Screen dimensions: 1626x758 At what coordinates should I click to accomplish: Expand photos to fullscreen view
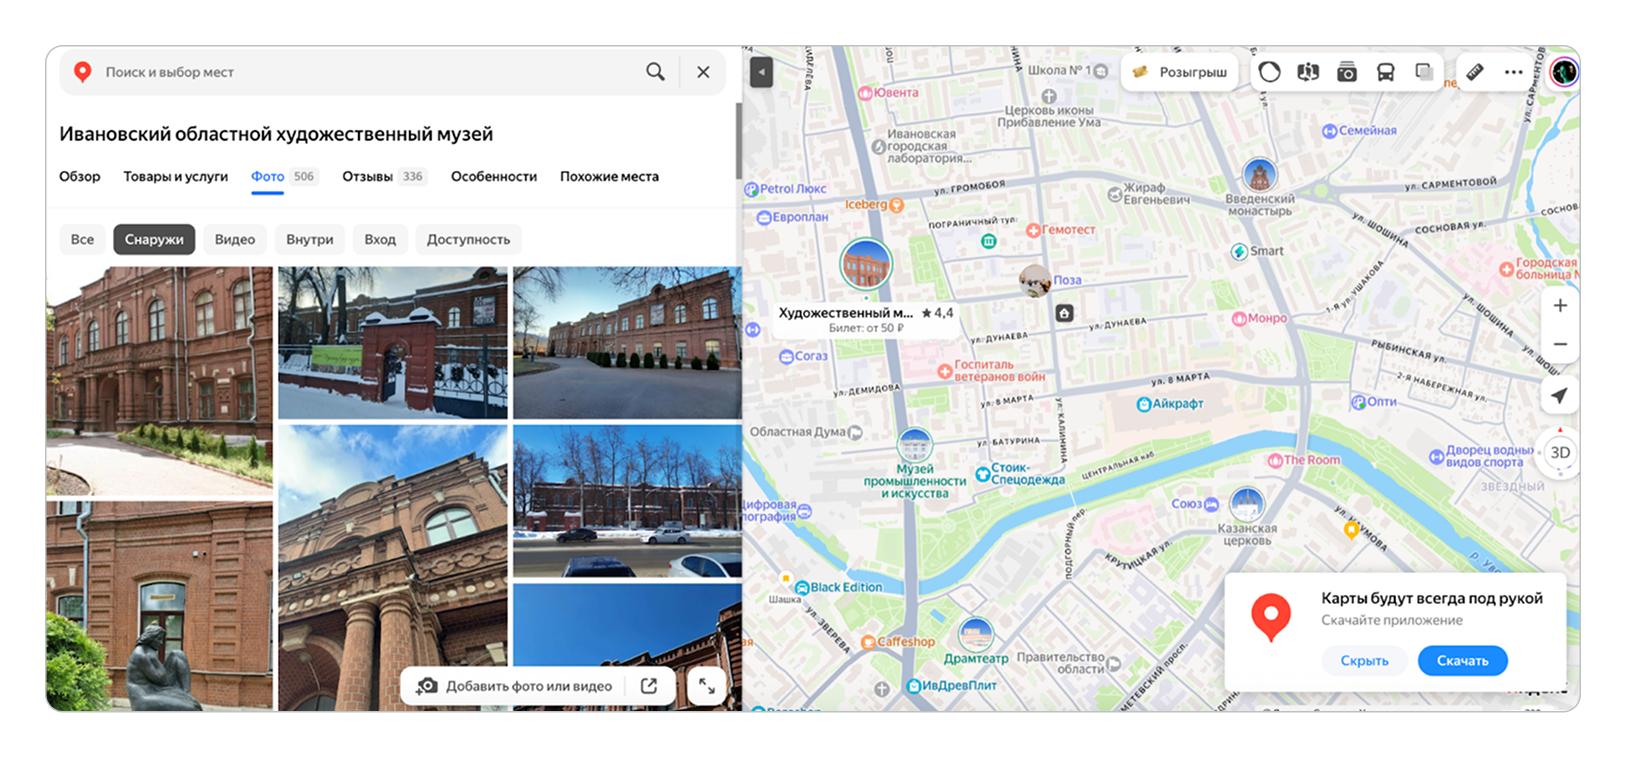[706, 686]
